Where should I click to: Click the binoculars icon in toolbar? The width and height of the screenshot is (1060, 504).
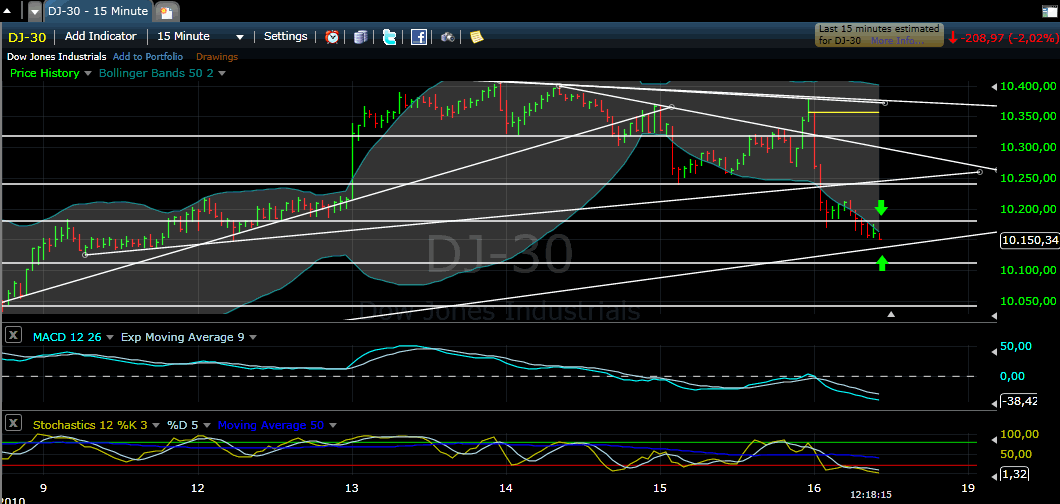[x=448, y=37]
